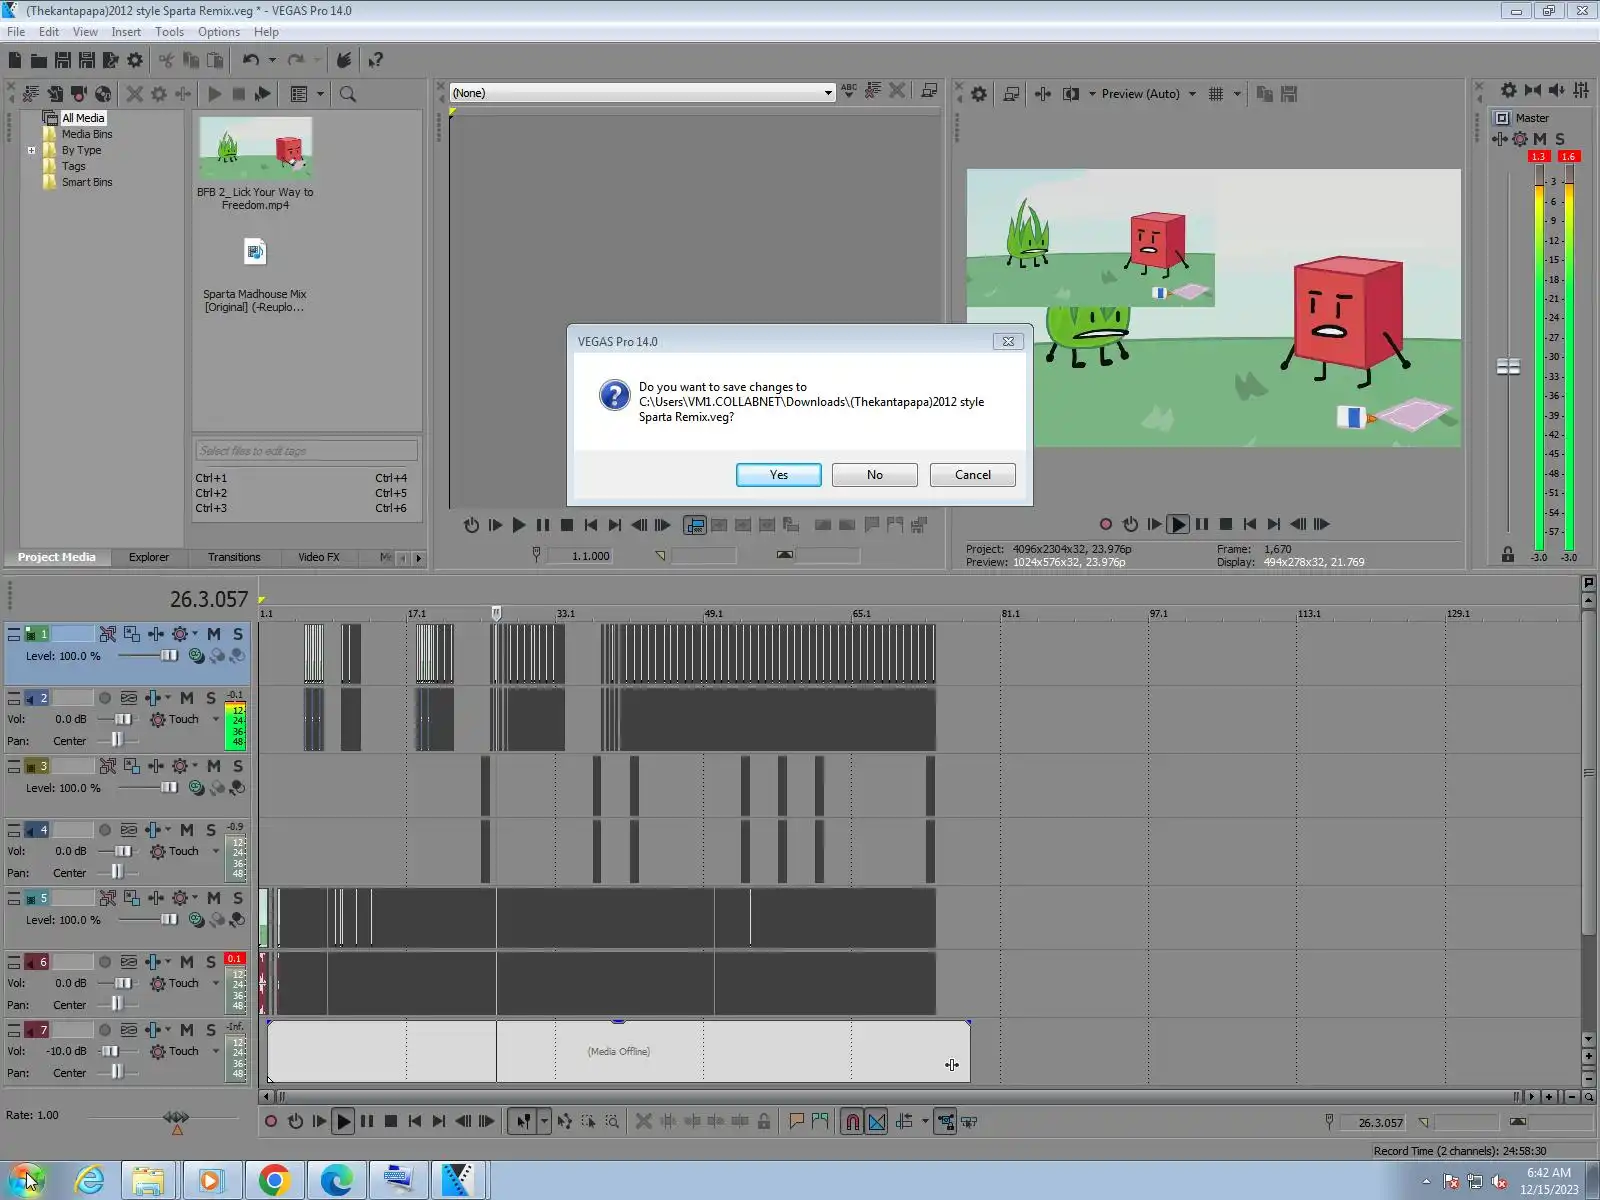Mute the Master bus
The width and height of the screenshot is (1600, 1200).
(1540, 139)
